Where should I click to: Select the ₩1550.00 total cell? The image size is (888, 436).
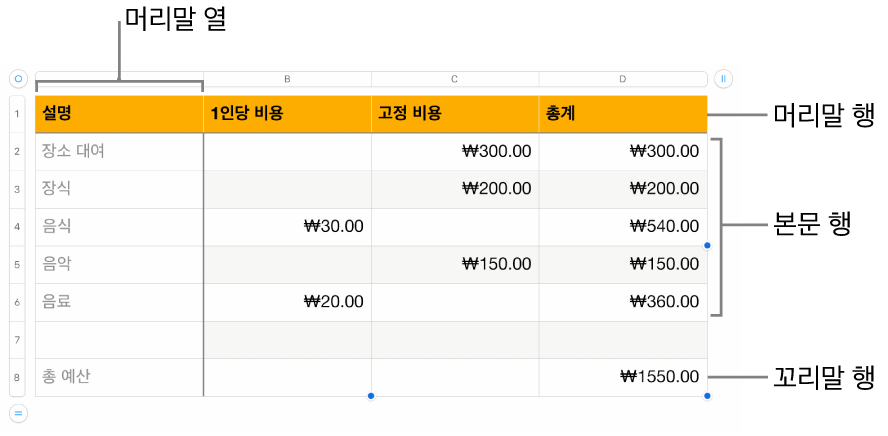(622, 378)
